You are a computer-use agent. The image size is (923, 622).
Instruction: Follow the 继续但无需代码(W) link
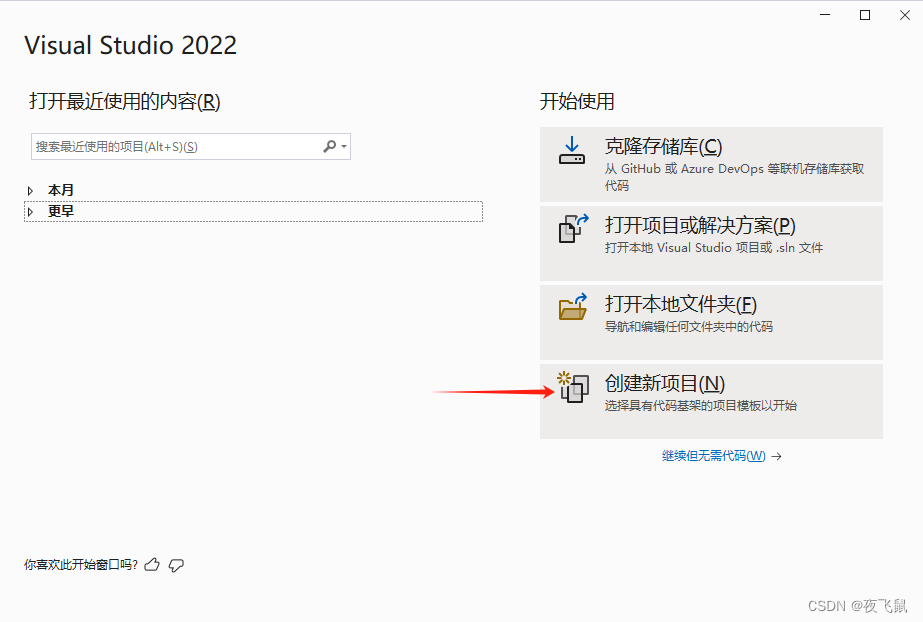(713, 455)
